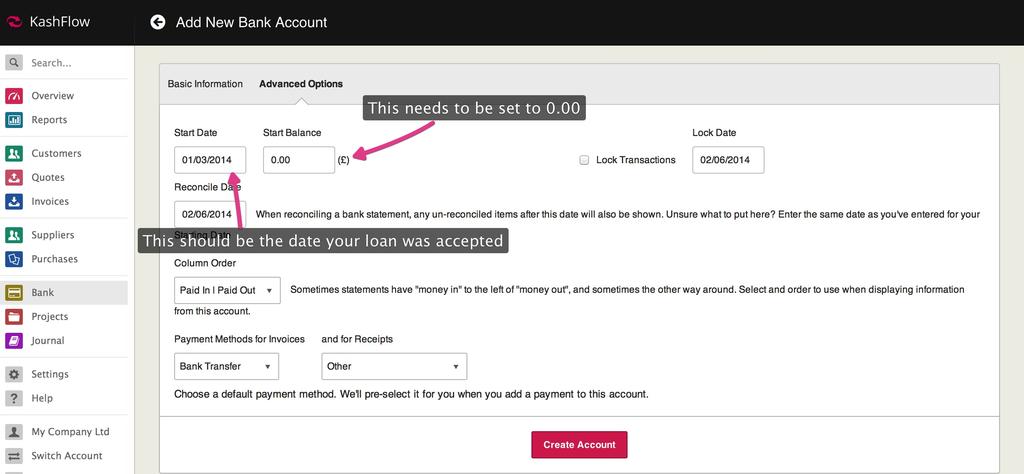This screenshot has height=474, width=1024.
Task: Open the Overview dashboard icon
Action: (14, 96)
